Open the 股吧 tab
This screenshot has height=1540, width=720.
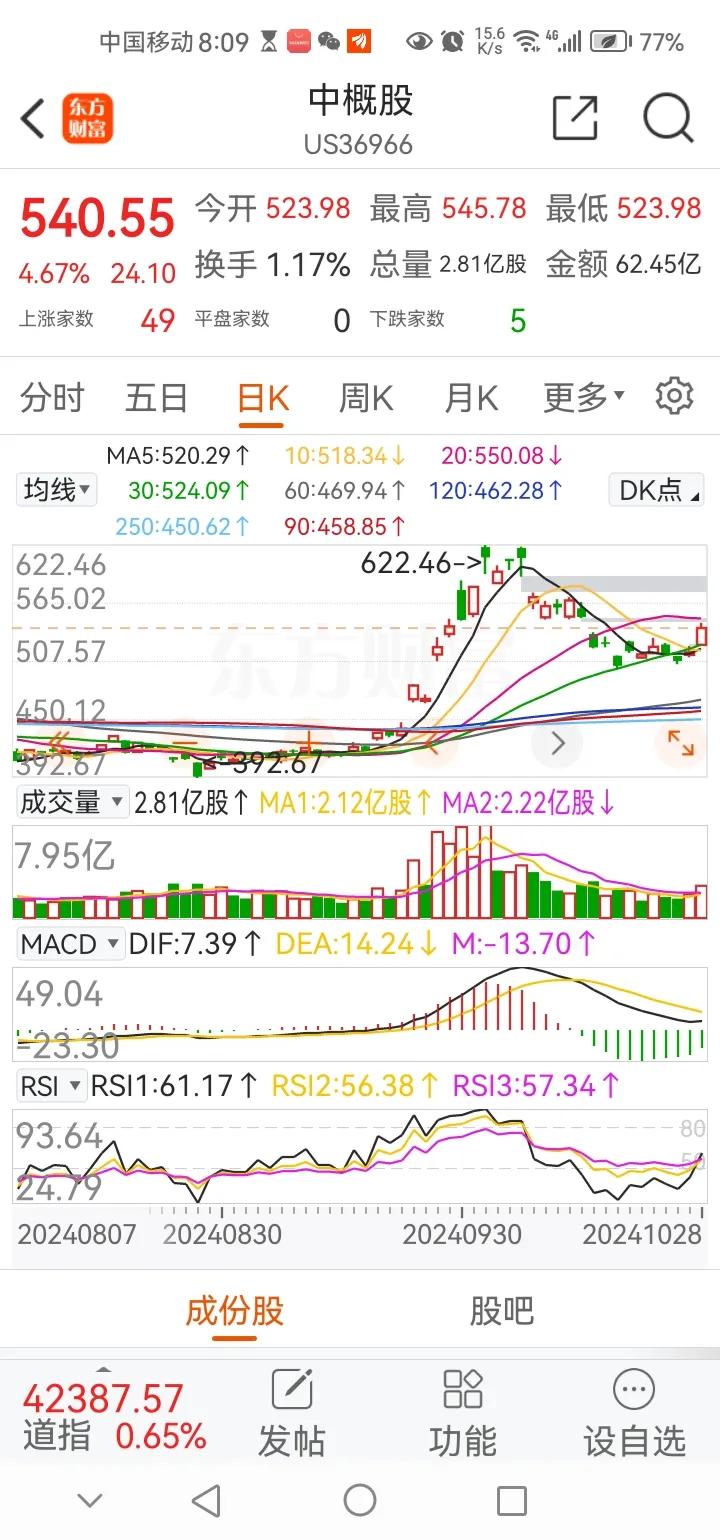[x=502, y=1310]
